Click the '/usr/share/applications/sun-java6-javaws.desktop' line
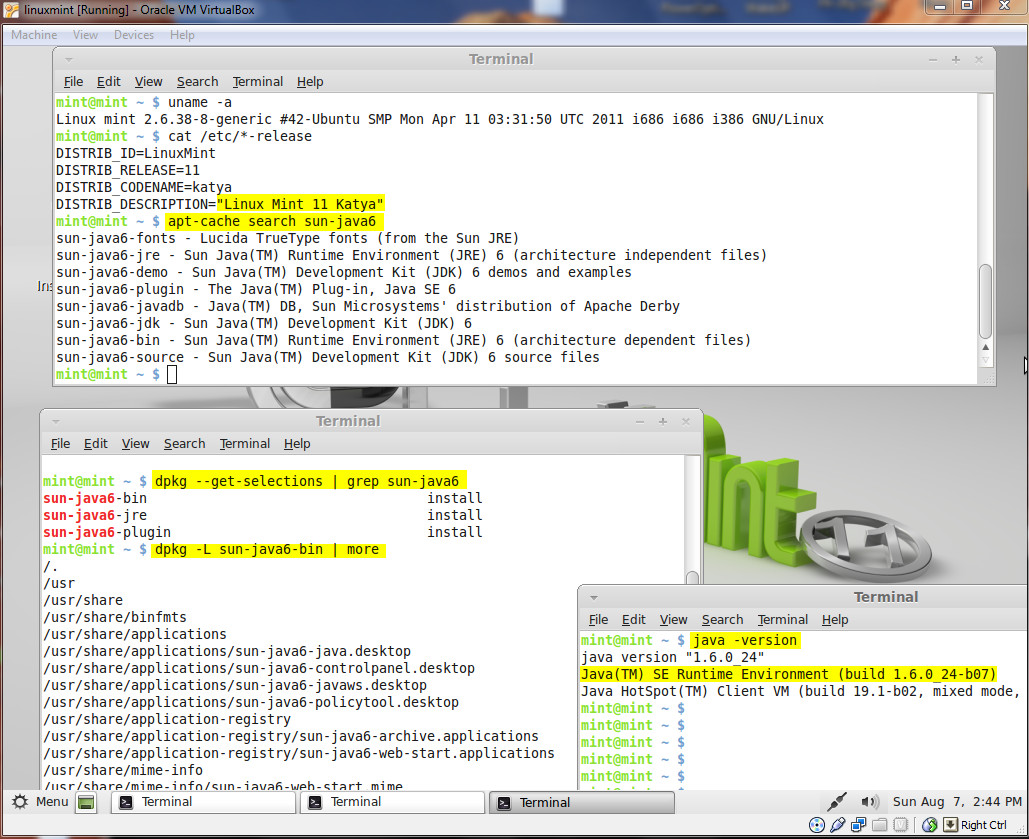This screenshot has height=839, width=1029. click(235, 685)
